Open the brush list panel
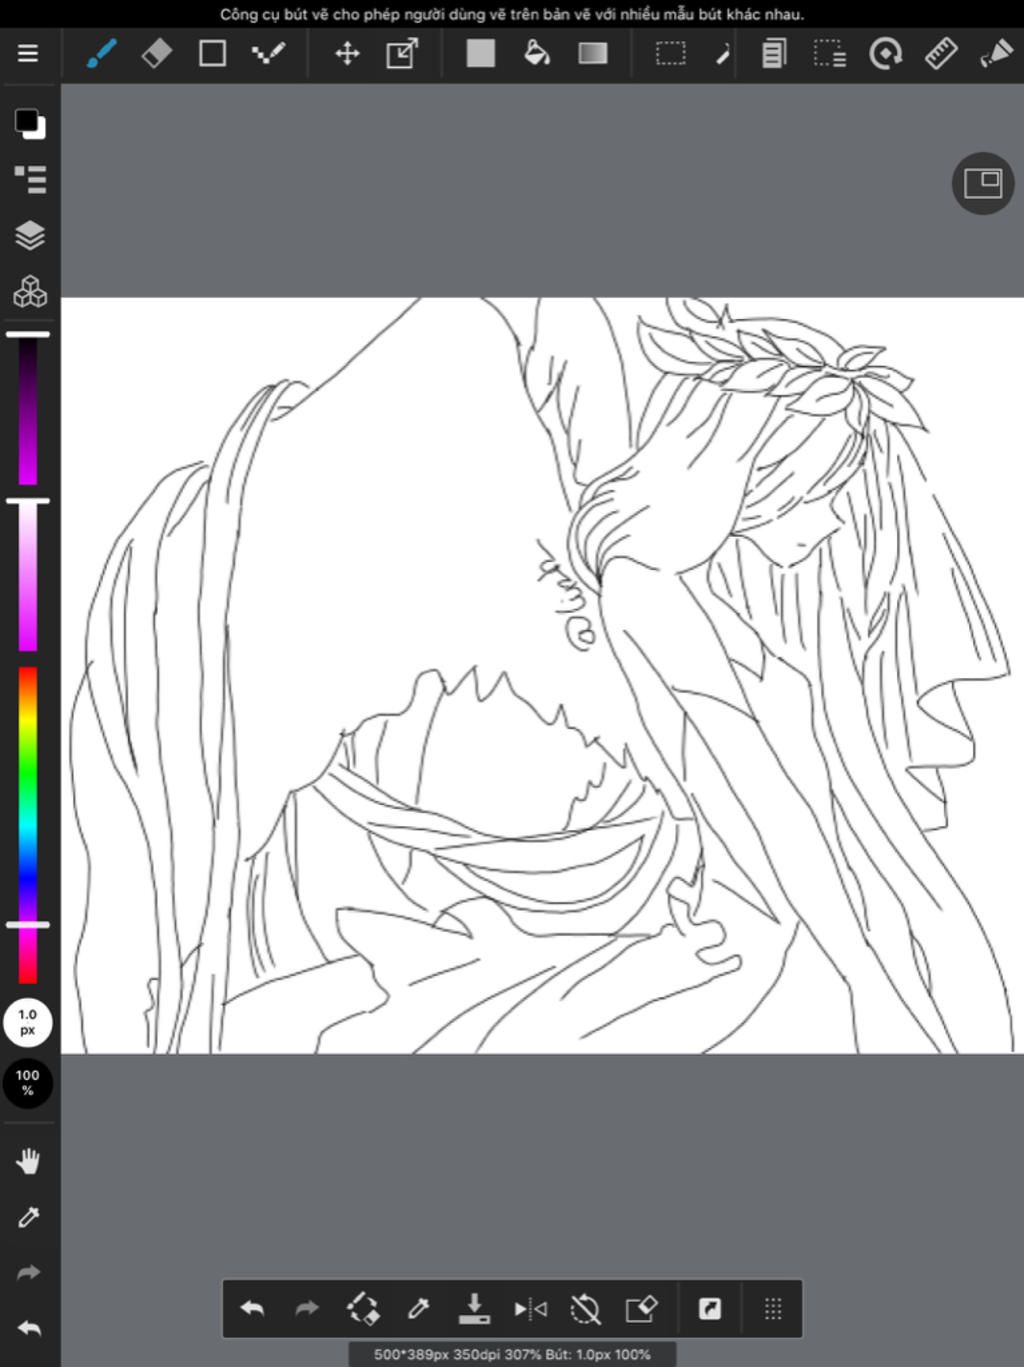 (30, 179)
